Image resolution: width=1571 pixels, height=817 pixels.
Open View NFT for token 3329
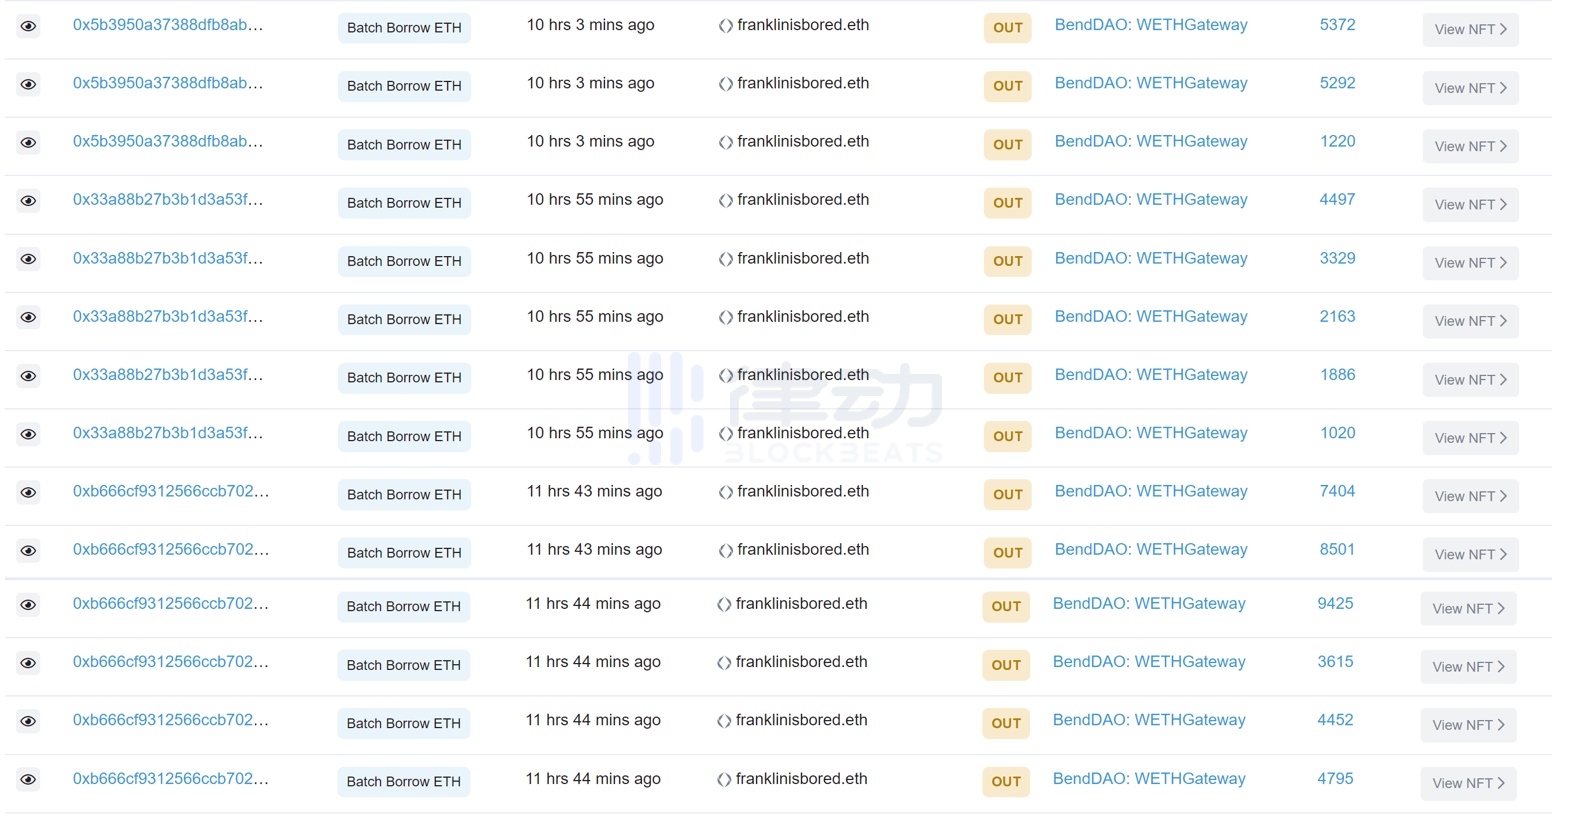tap(1469, 263)
